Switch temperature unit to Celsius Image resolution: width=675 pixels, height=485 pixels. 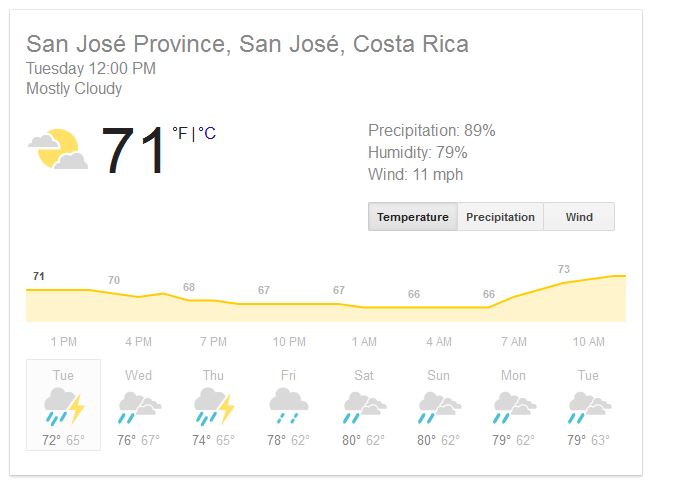(207, 133)
